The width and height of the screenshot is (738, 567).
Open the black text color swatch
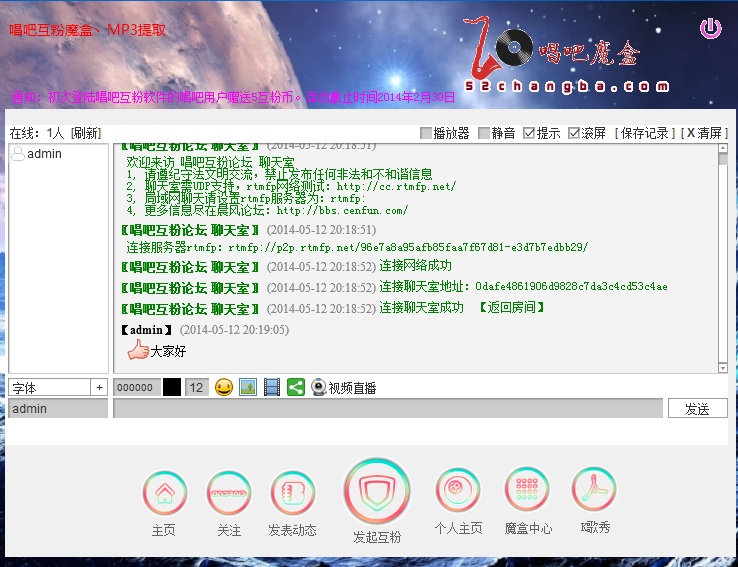click(x=172, y=387)
